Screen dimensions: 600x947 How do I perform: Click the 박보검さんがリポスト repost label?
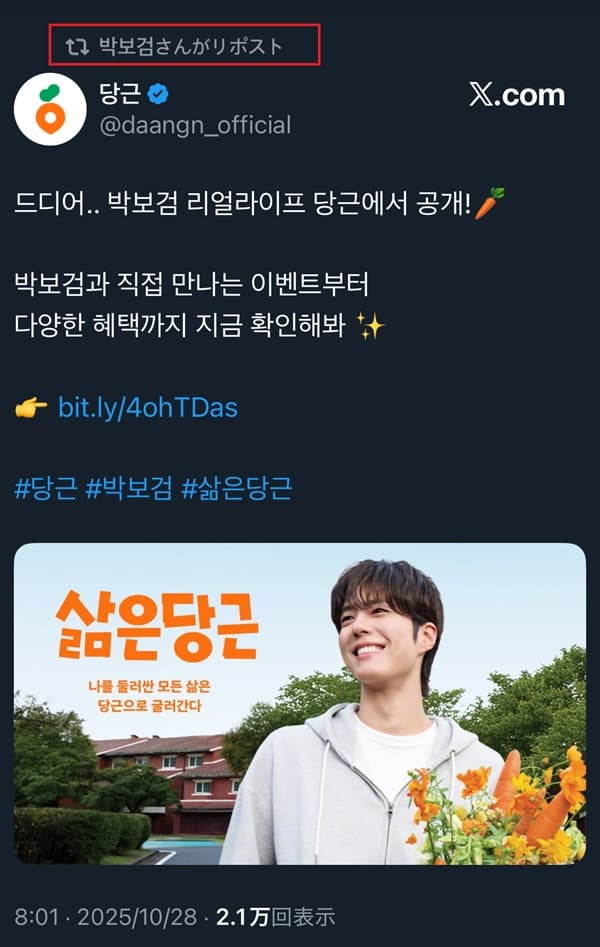(191, 46)
